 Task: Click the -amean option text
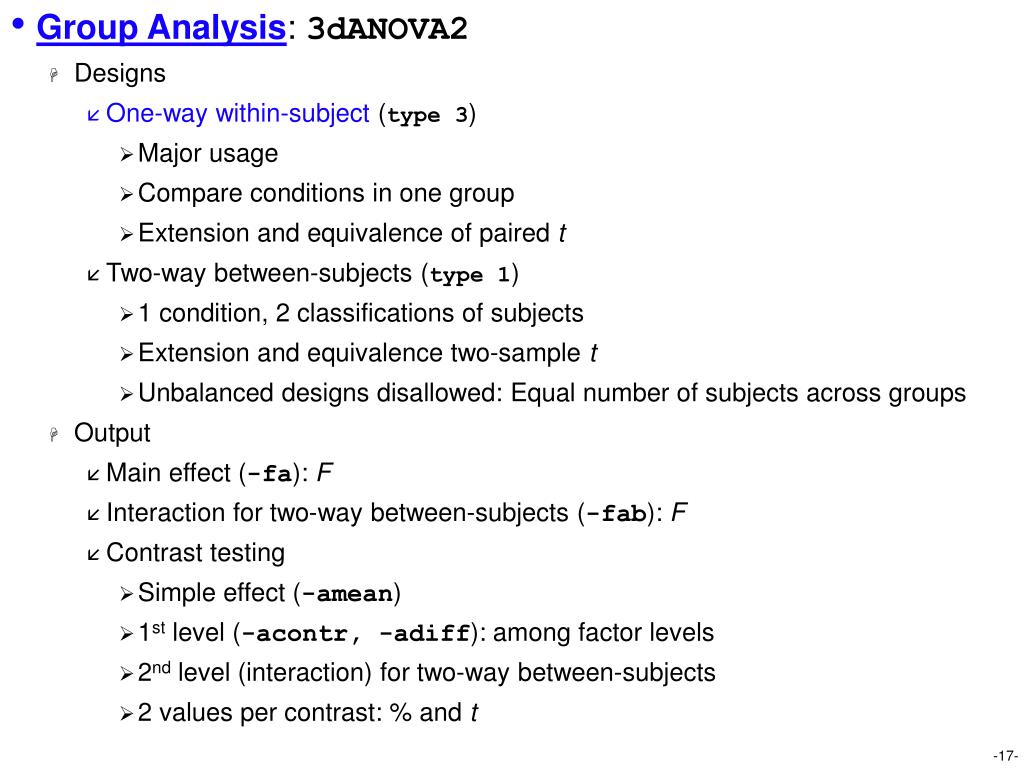(347, 594)
